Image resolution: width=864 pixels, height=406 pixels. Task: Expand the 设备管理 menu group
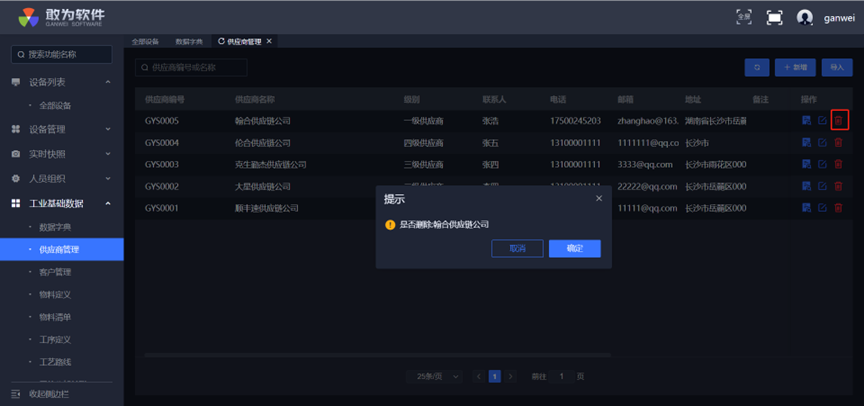tap(62, 129)
